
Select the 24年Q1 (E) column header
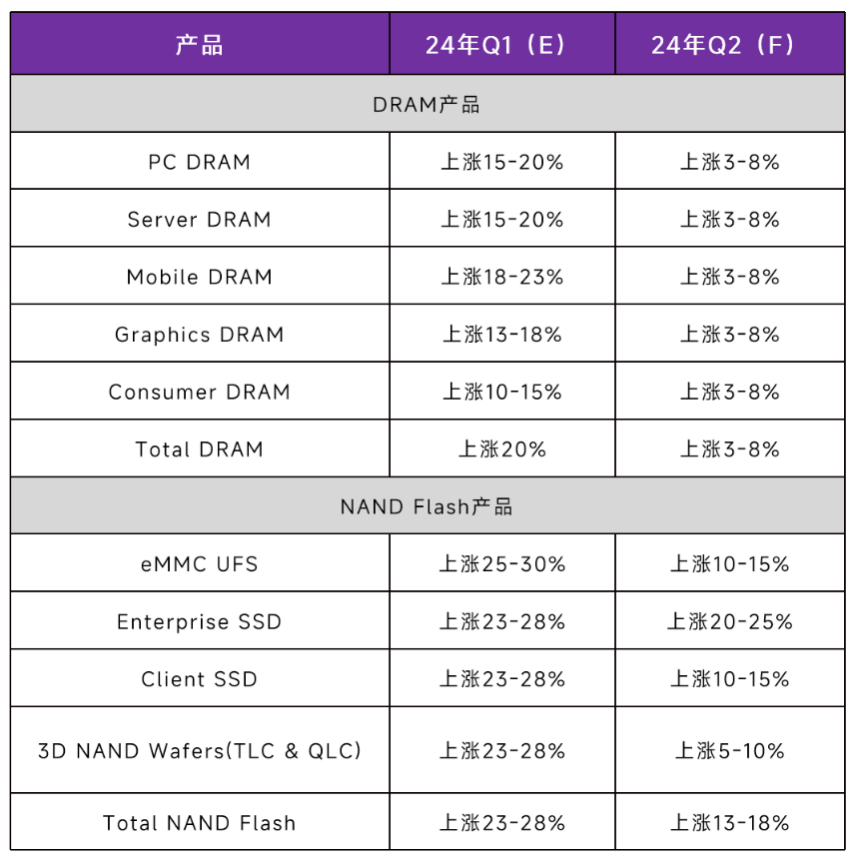click(502, 45)
